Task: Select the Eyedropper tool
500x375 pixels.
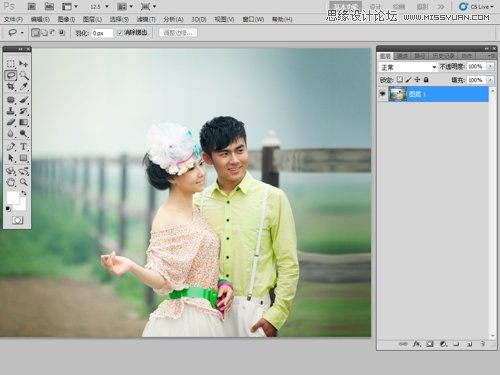Action: 23,87
